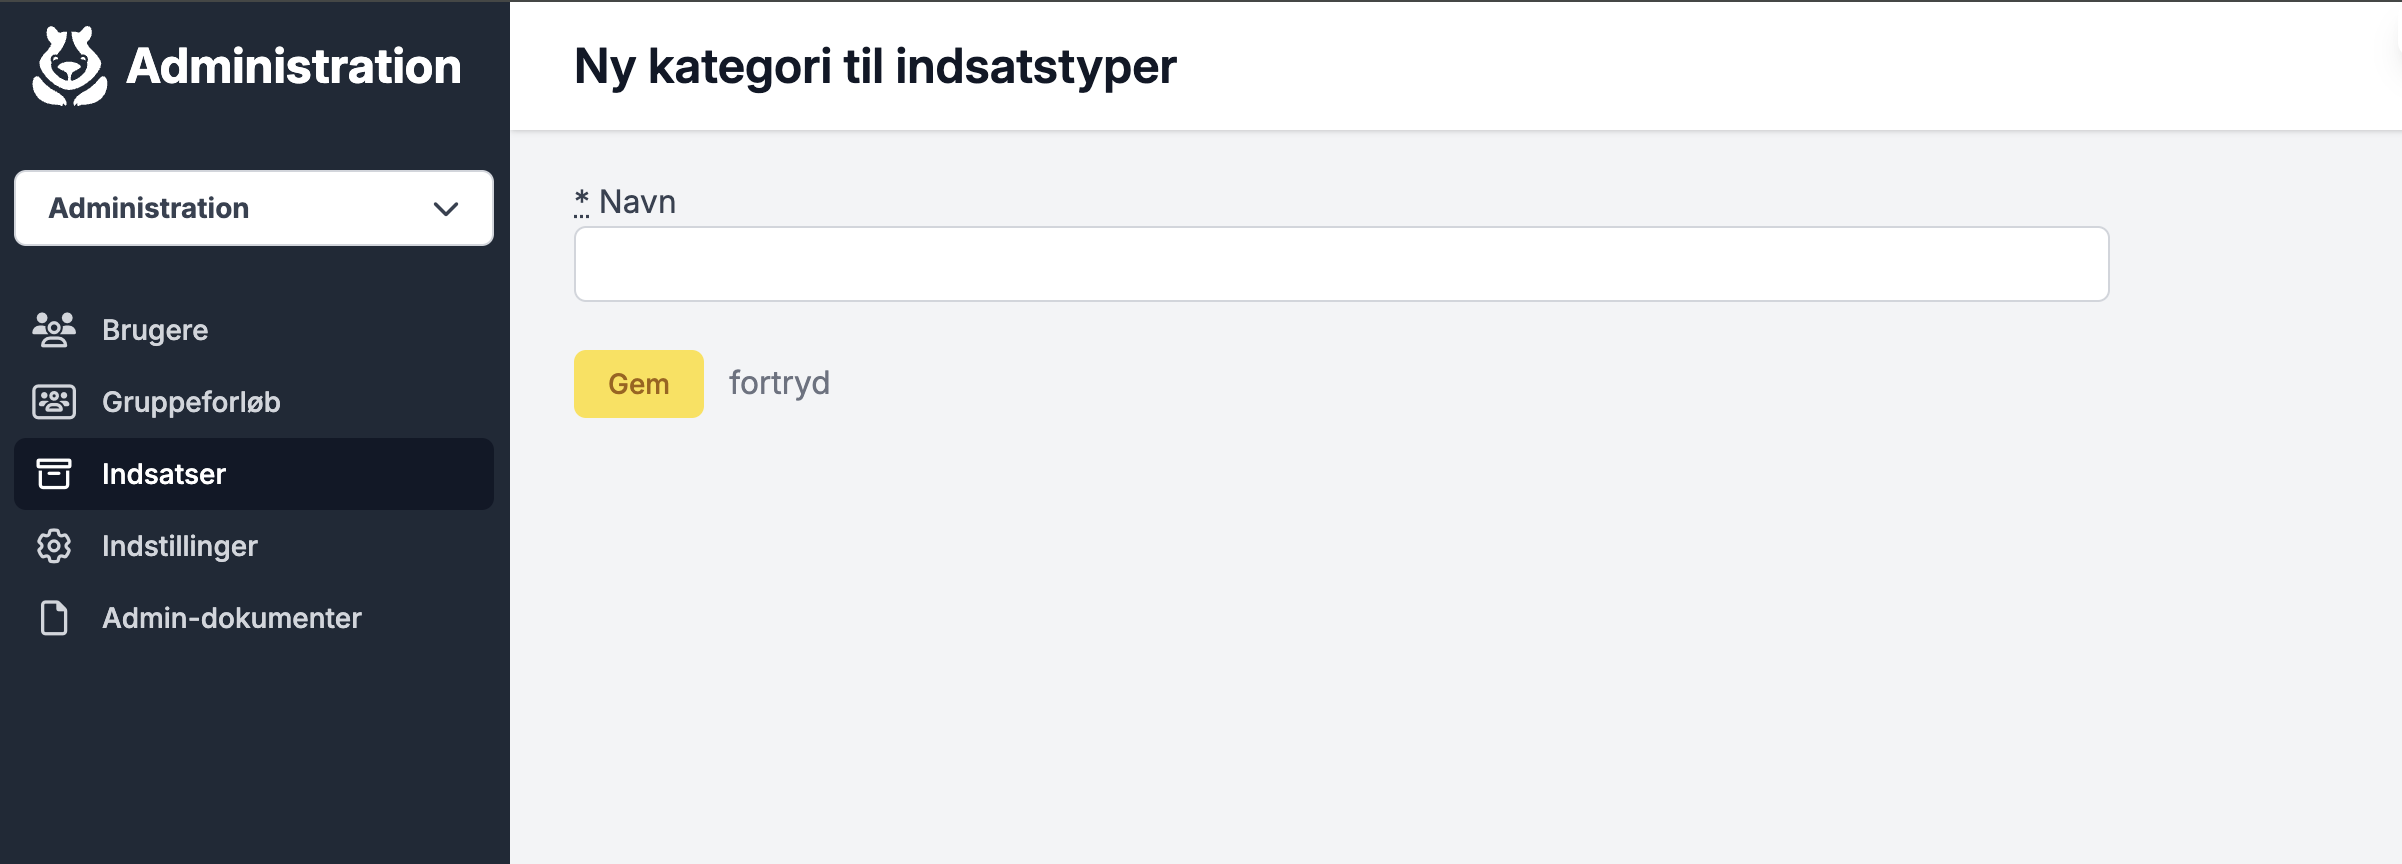
Task: Click the required asterisk next to Navn
Action: coord(582,202)
